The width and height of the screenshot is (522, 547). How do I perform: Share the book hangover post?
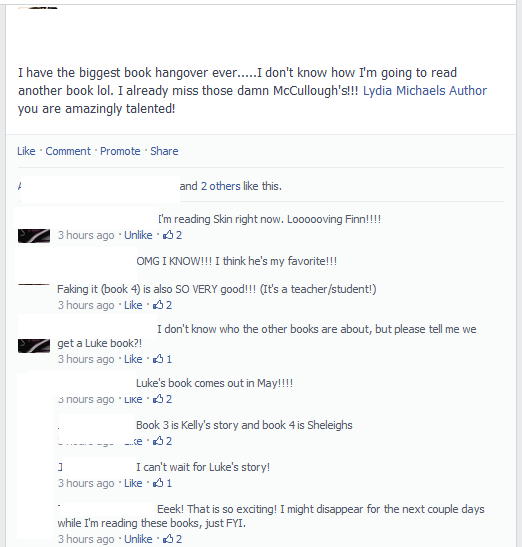point(164,151)
